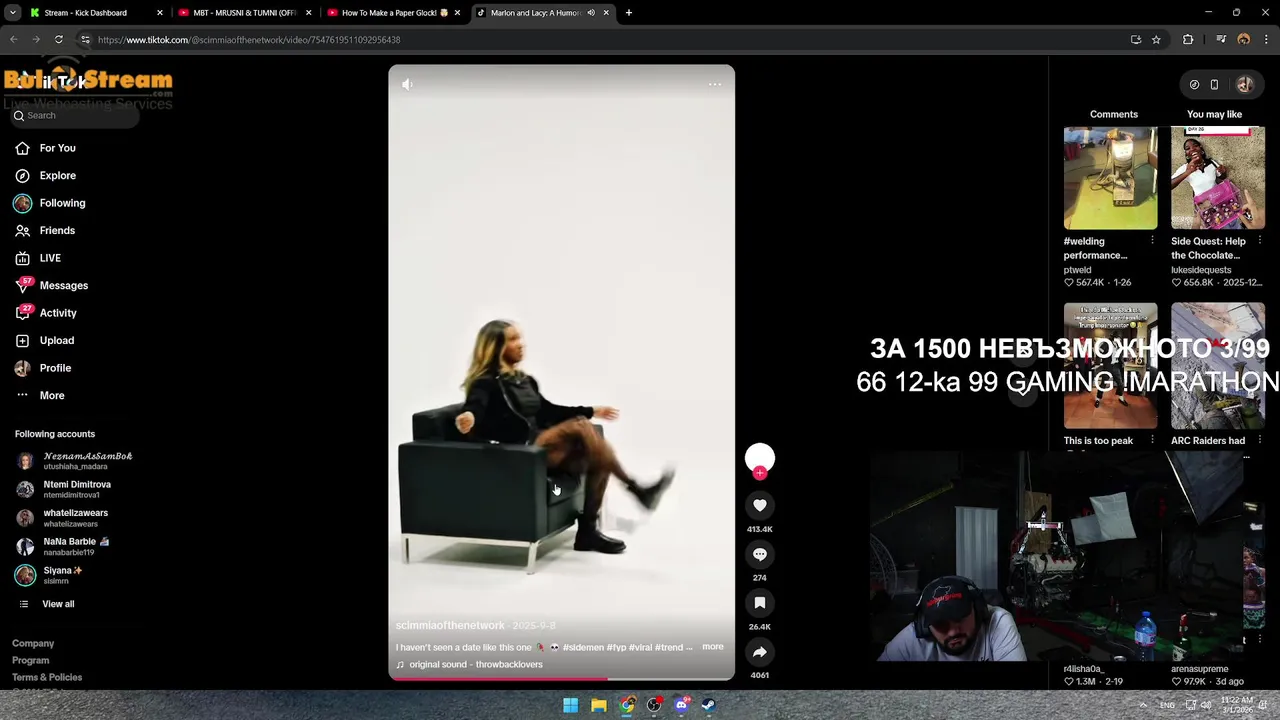This screenshot has width=1280, height=720.
Task: Bookmark the video to favorites
Action: [x=760, y=603]
